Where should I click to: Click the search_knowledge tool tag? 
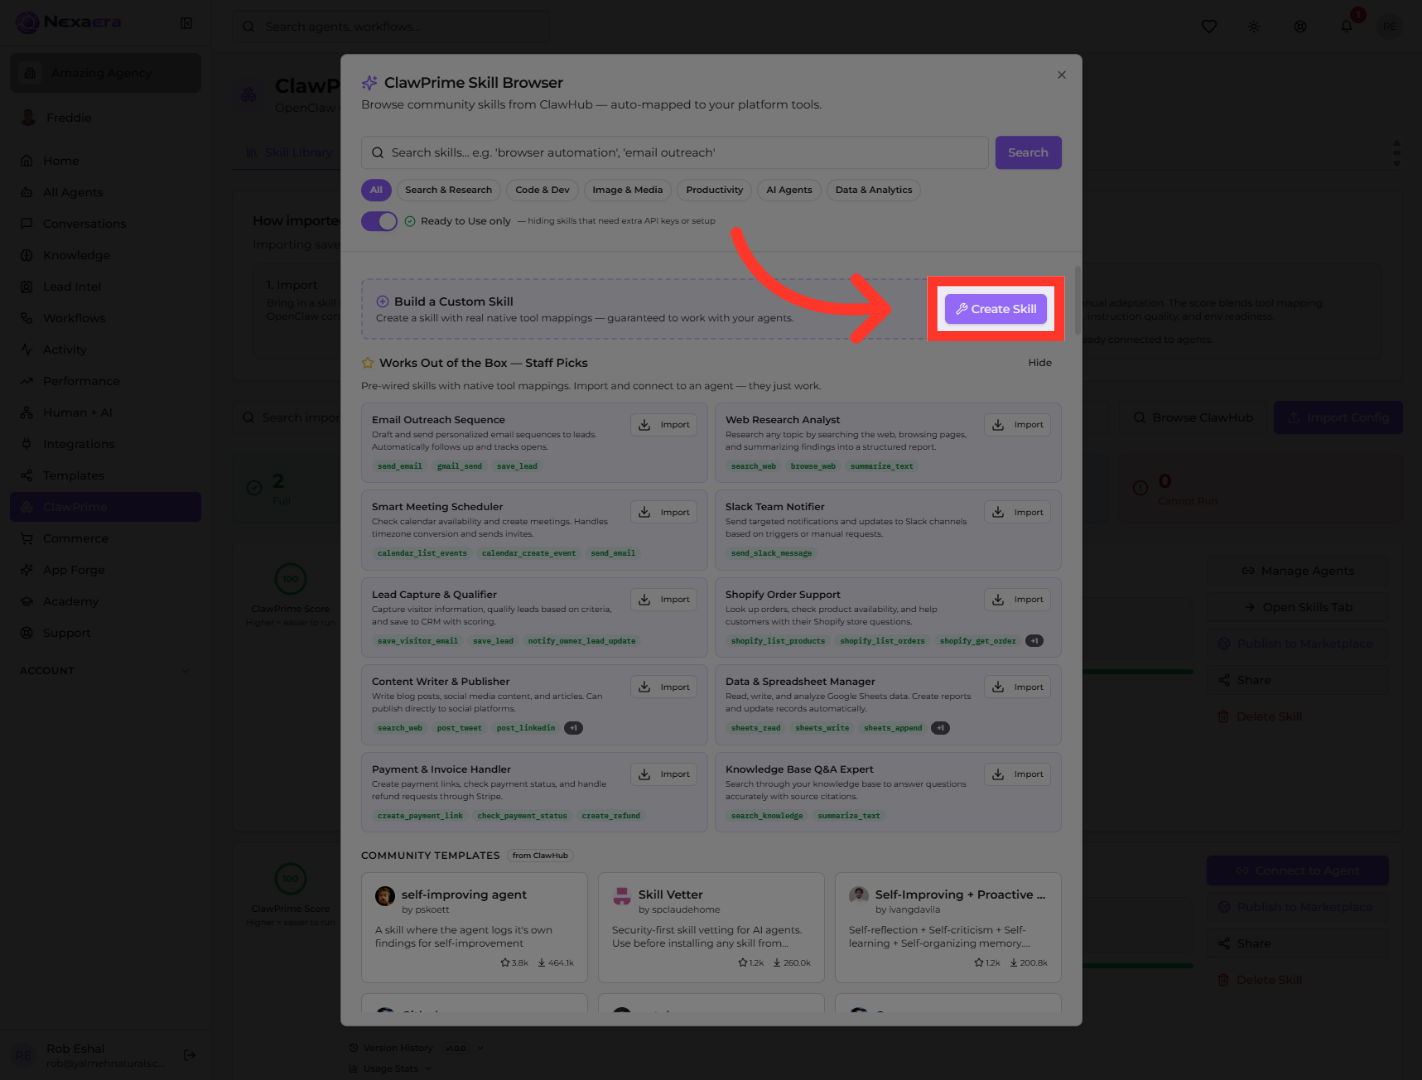[767, 816]
